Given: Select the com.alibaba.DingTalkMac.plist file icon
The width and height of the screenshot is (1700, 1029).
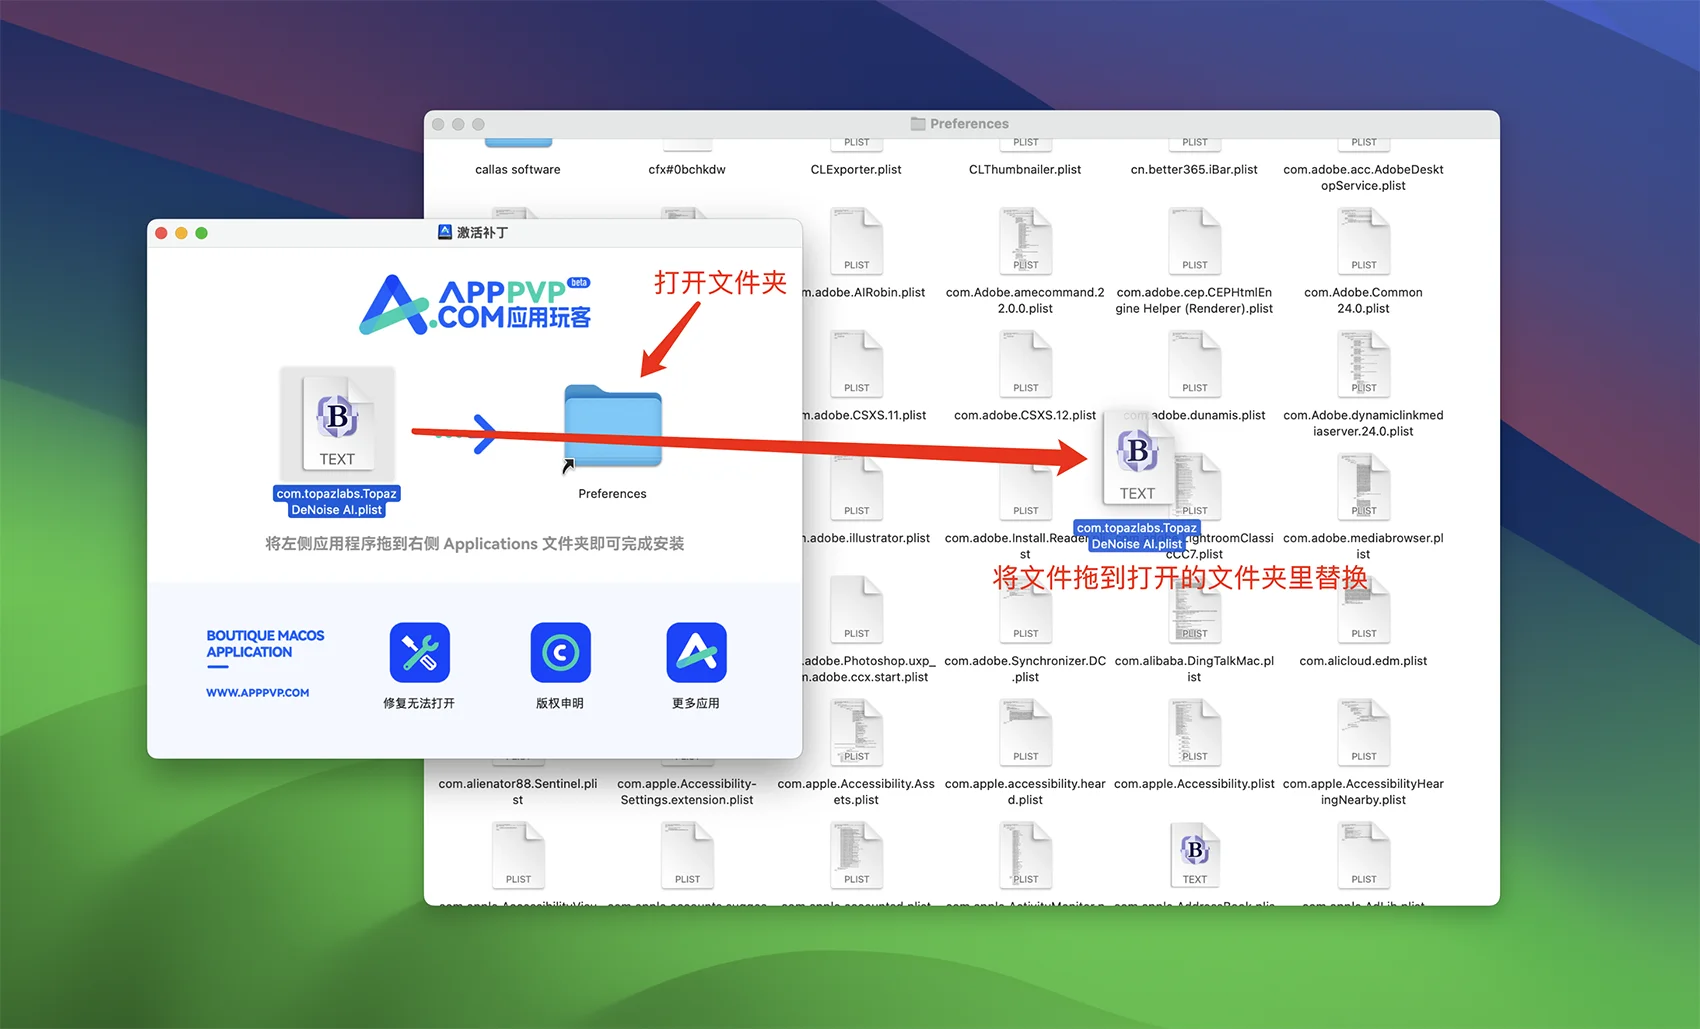Looking at the screenshot, I should [1194, 609].
